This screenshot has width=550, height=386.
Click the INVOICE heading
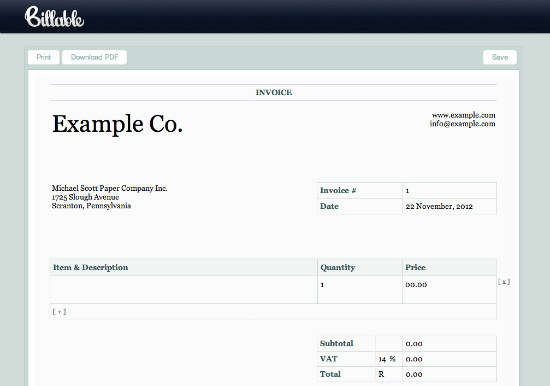[274, 92]
